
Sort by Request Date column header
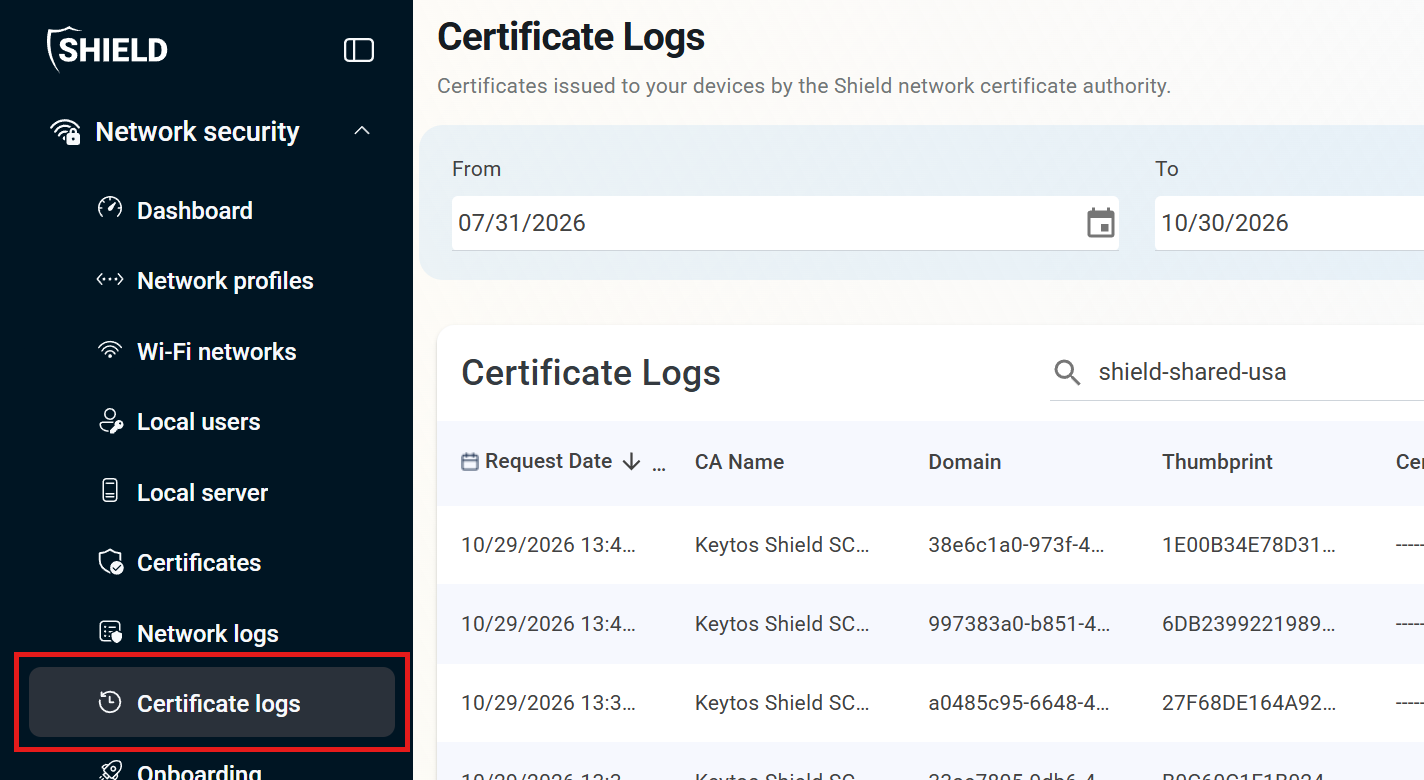(x=548, y=462)
